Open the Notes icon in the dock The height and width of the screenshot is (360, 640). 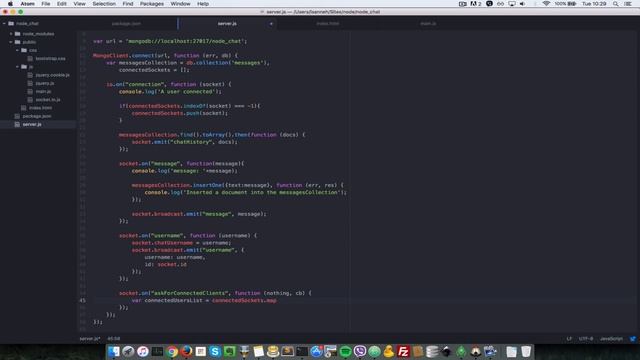tap(258, 351)
